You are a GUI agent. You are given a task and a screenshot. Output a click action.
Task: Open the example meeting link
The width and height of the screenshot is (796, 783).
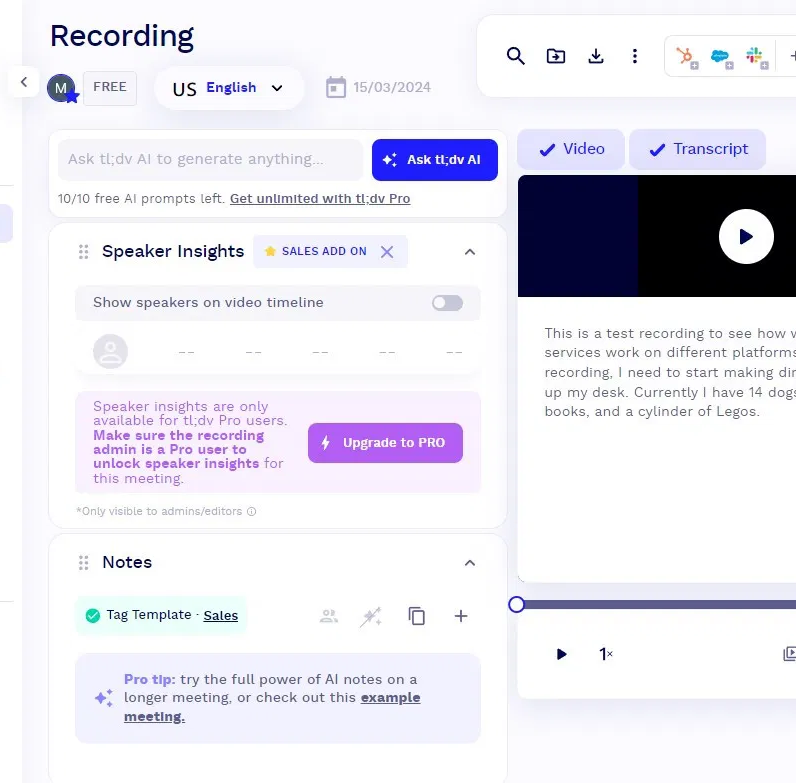(272, 707)
